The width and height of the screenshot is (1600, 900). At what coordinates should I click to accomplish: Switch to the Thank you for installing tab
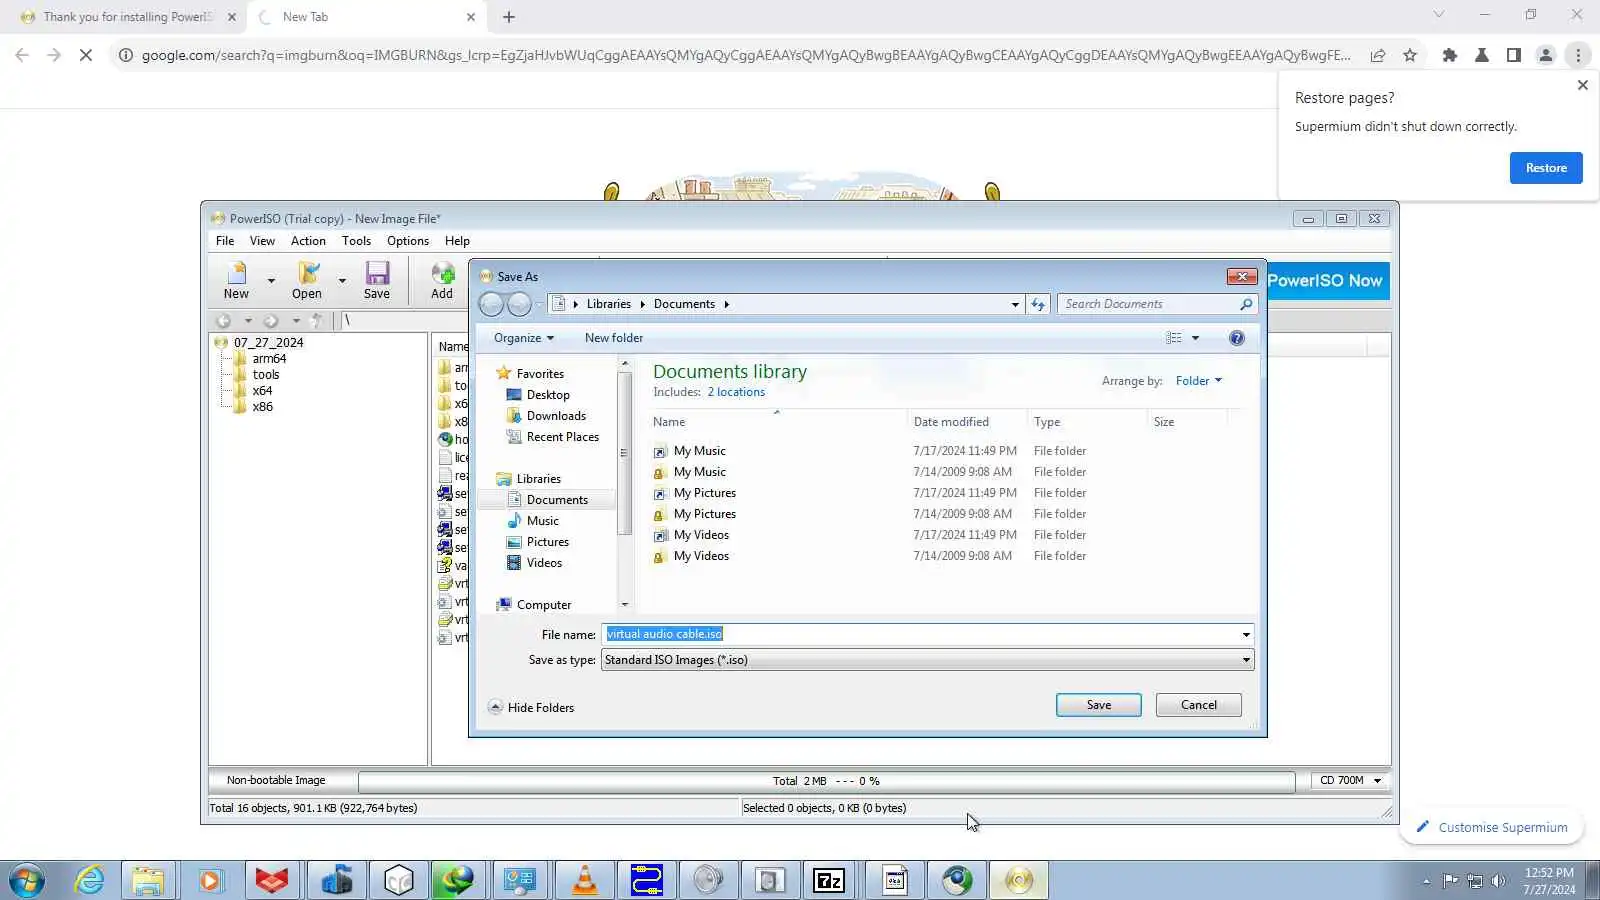point(127,17)
